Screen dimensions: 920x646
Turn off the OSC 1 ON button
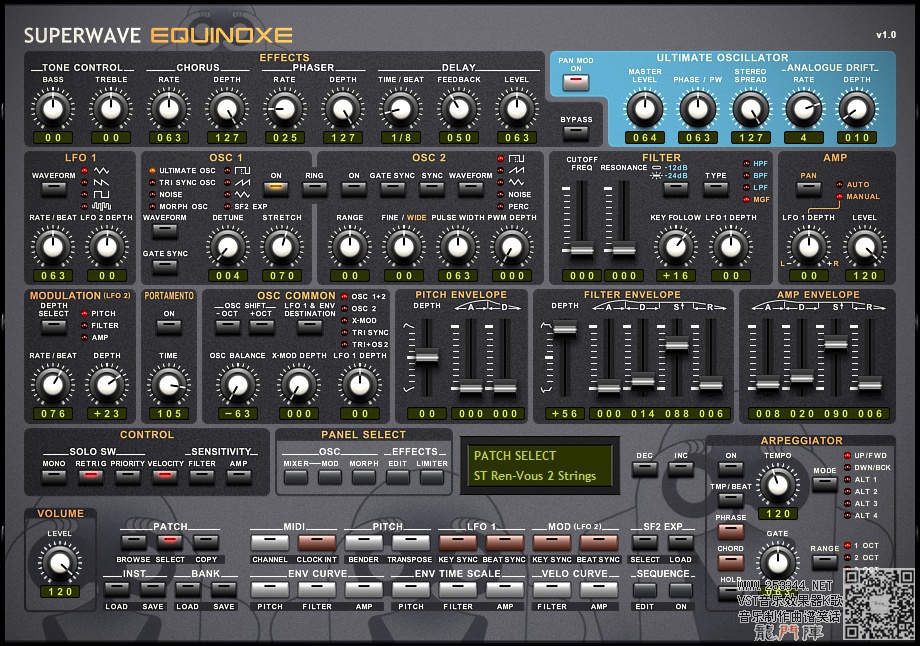(276, 188)
